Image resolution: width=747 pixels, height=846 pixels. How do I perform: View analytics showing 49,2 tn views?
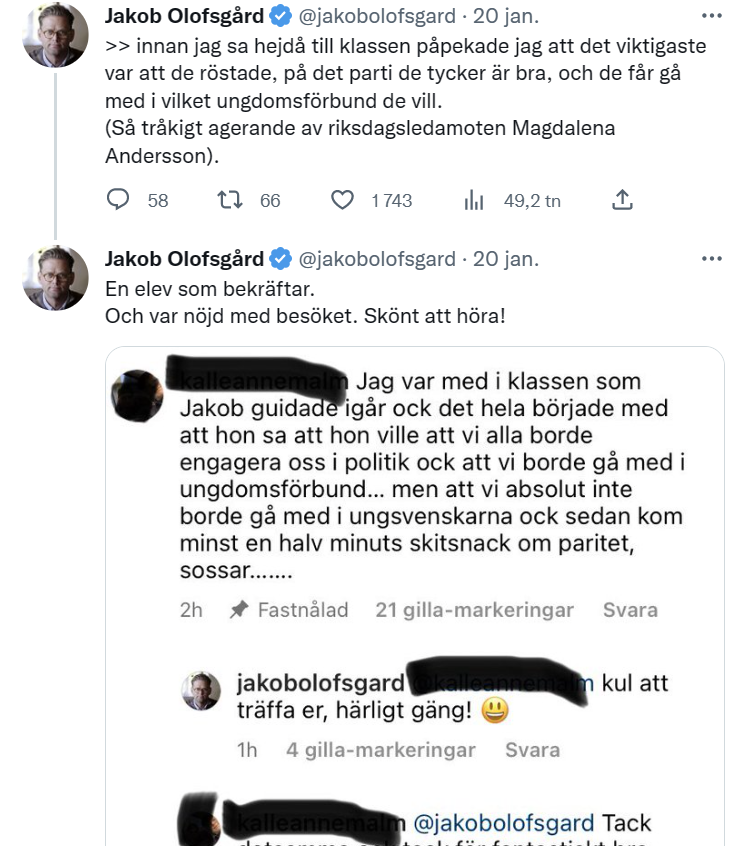tap(474, 200)
